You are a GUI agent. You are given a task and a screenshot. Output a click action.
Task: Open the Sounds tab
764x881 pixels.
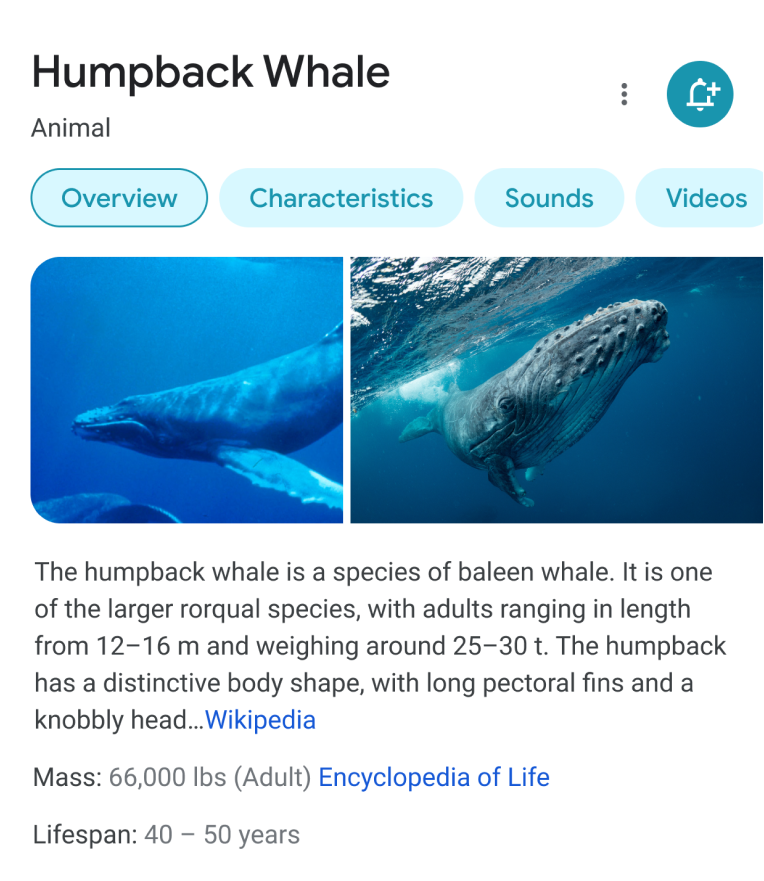tap(549, 198)
